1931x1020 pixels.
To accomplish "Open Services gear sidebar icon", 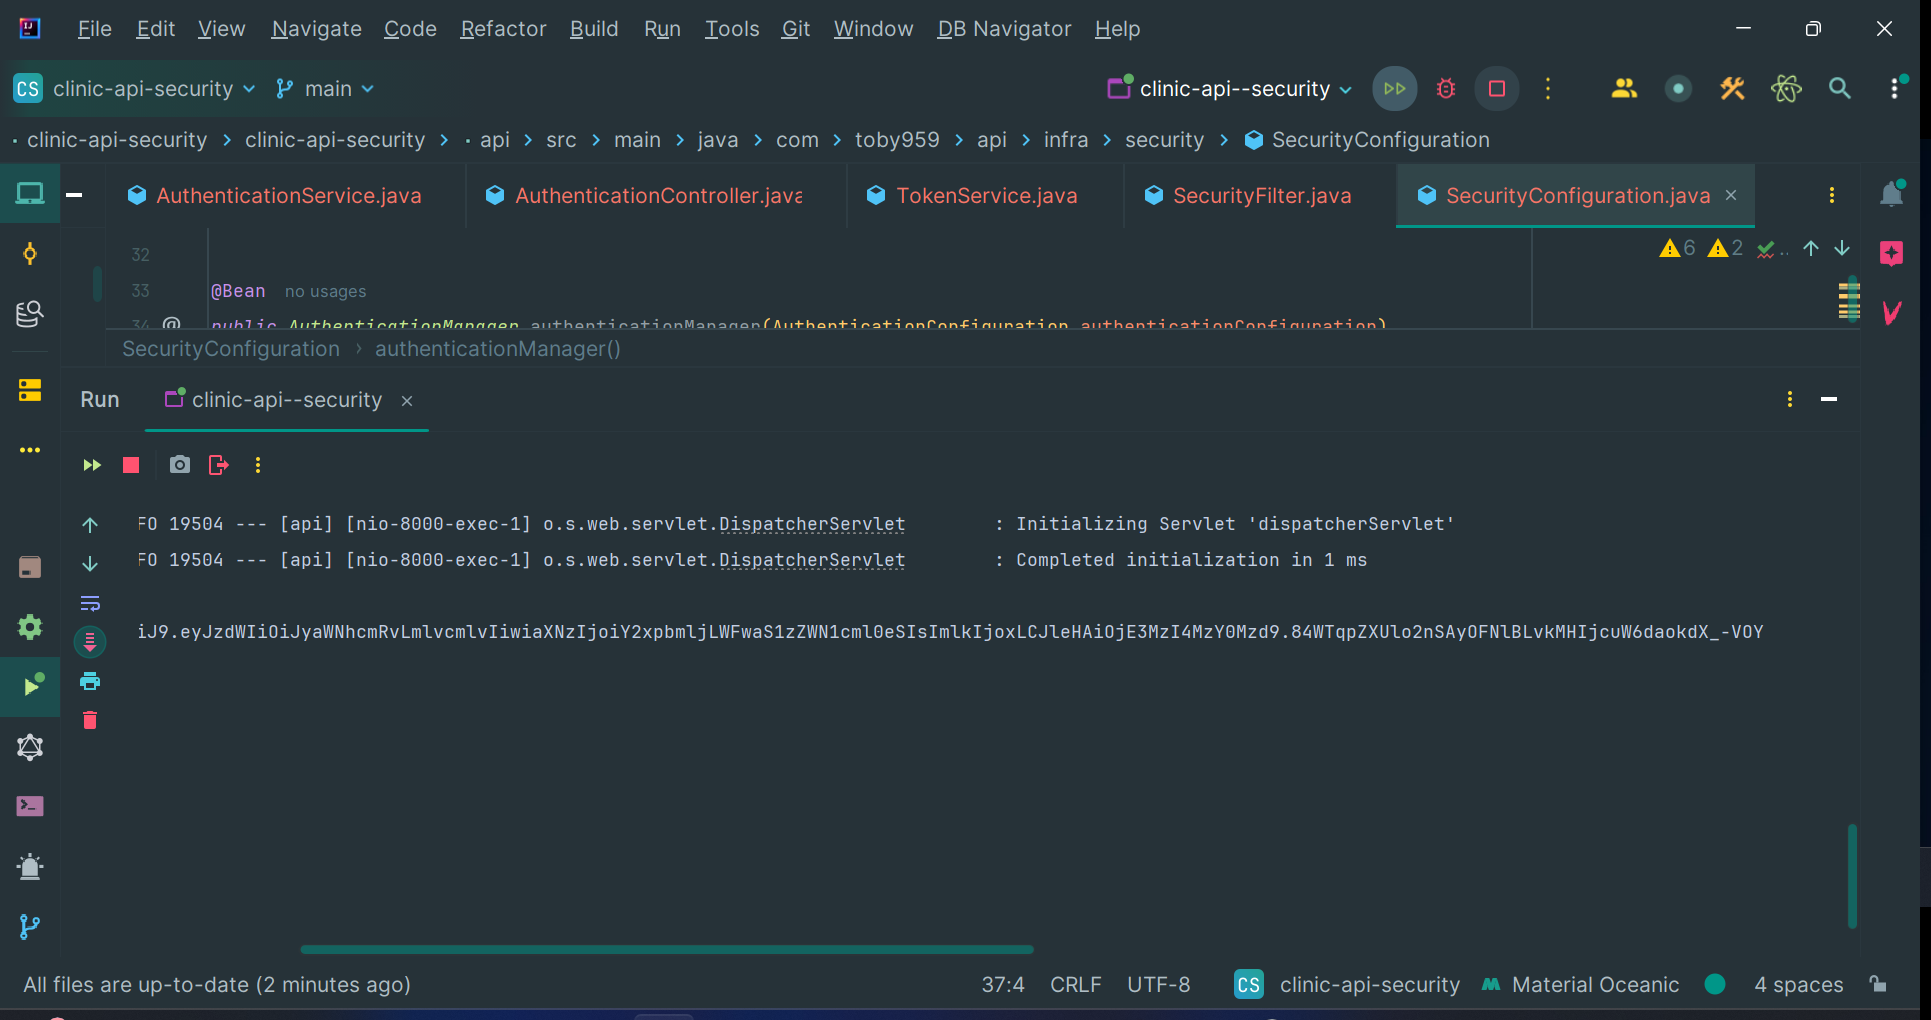I will (x=30, y=627).
